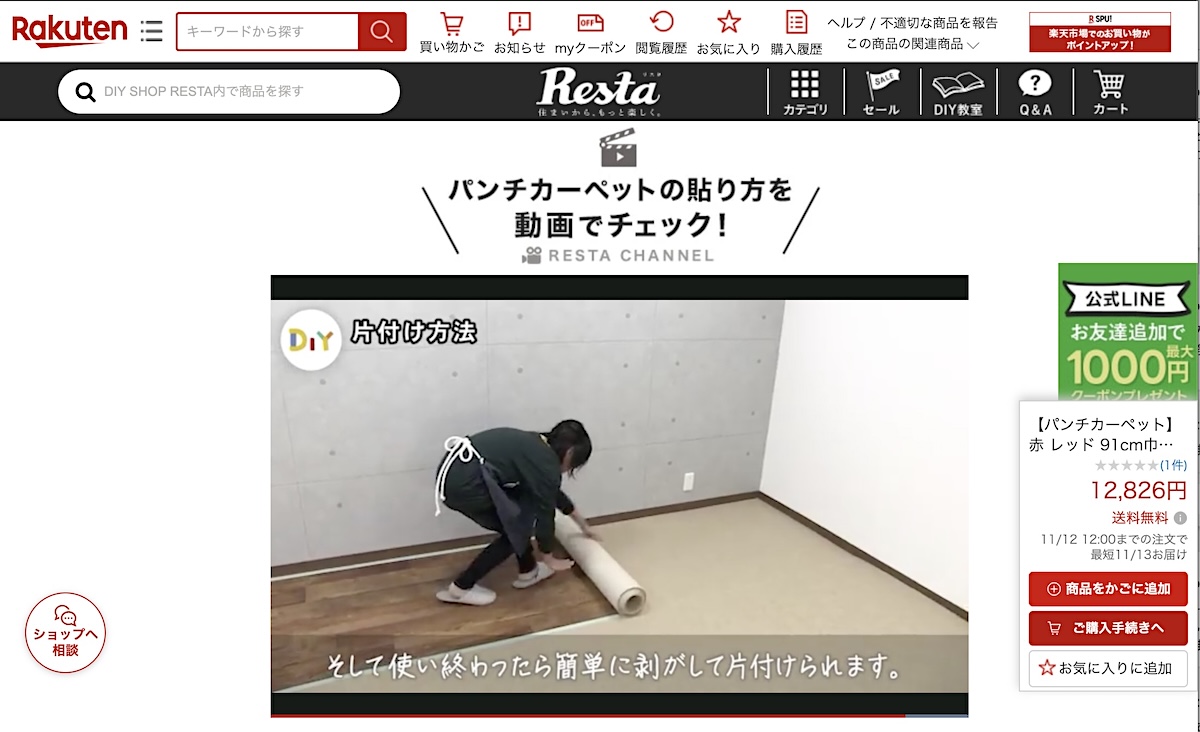Click the shop consultation chat bubble (ショップへ相談)

(65, 633)
